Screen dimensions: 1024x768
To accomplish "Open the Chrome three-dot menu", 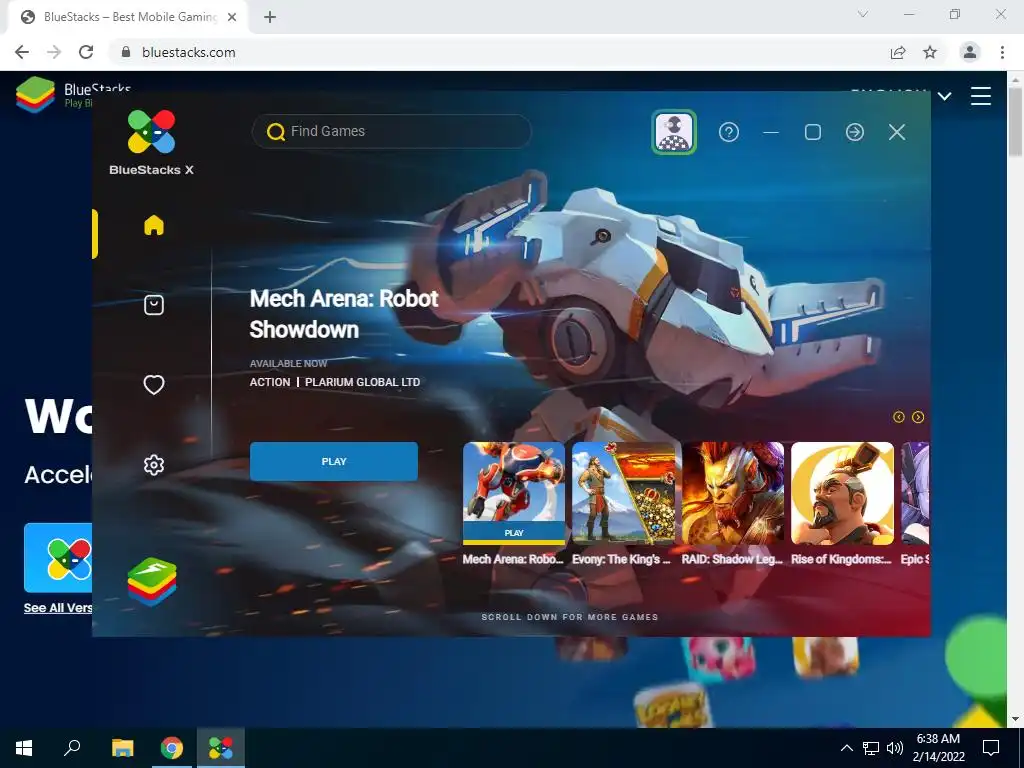I will pos(1002,52).
